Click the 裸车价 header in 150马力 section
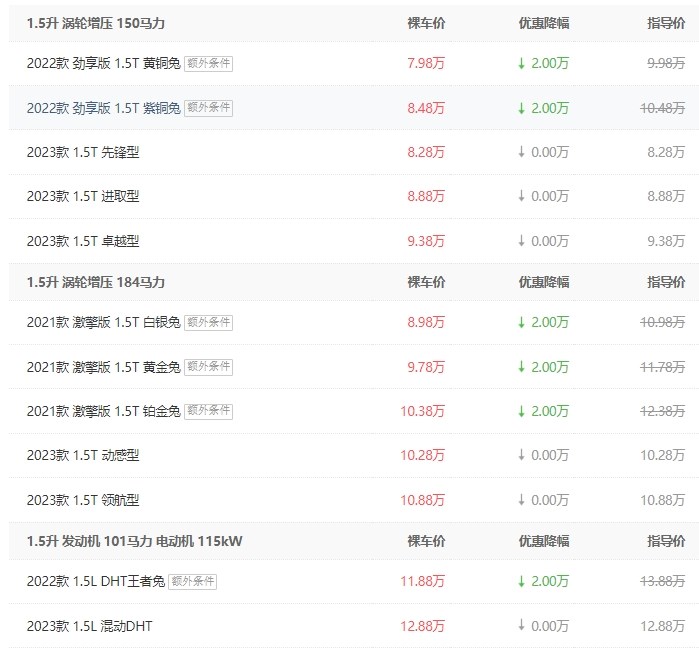Image resolution: width=699 pixels, height=653 pixels. click(426, 23)
